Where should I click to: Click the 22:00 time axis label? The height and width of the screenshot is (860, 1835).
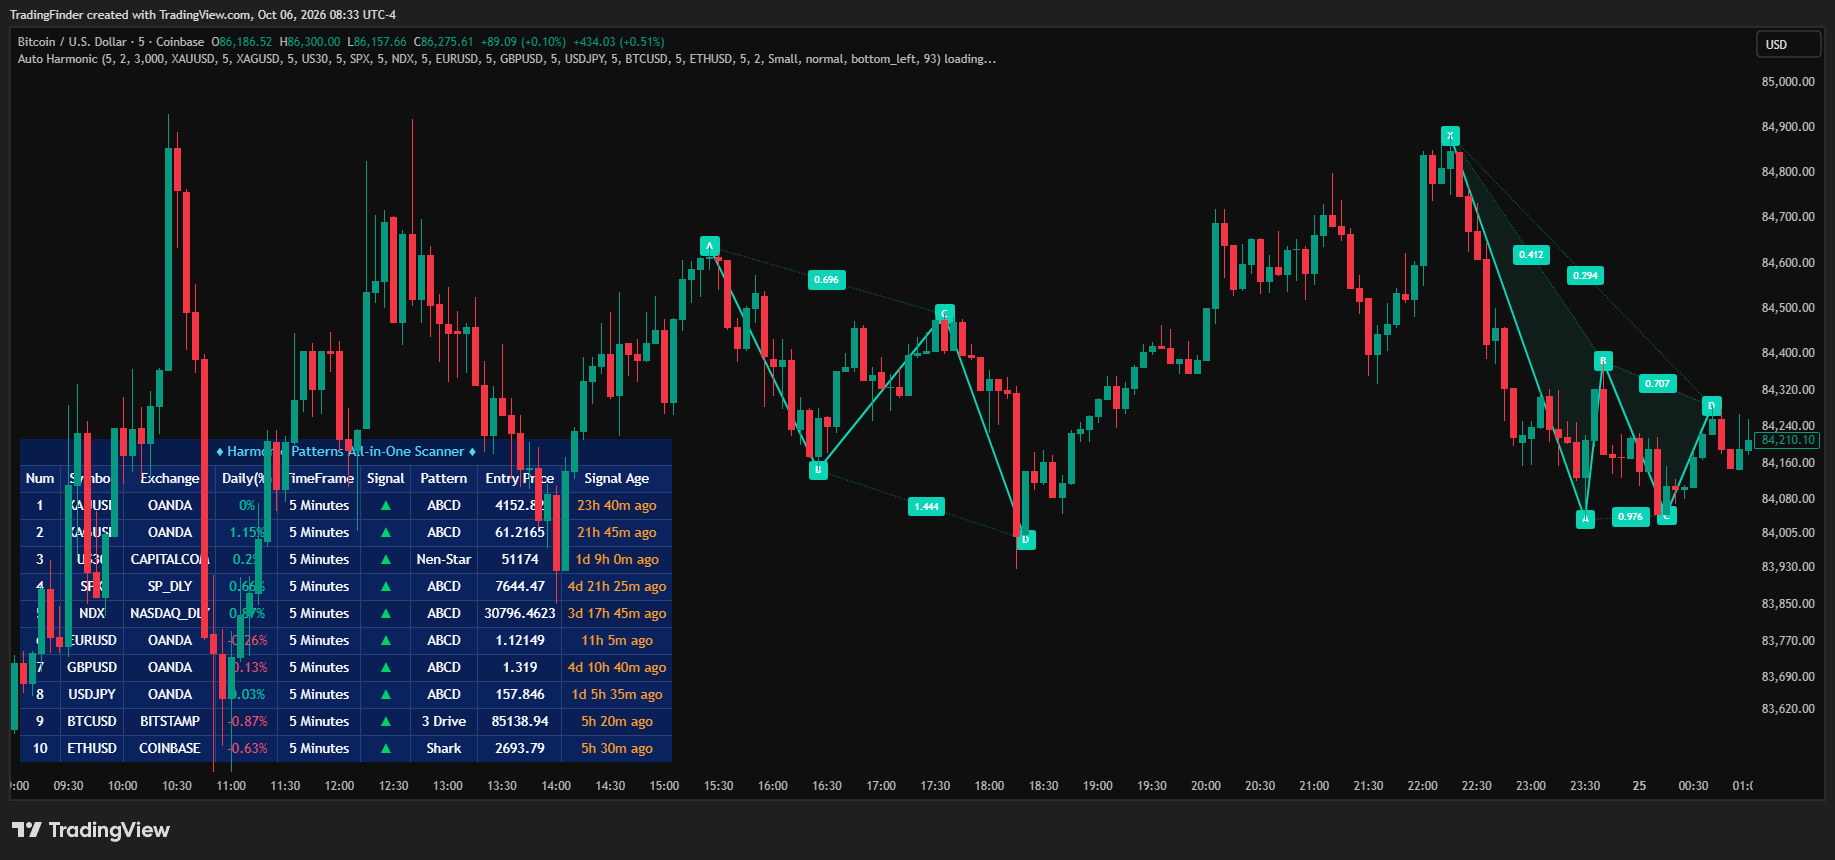point(1422,786)
